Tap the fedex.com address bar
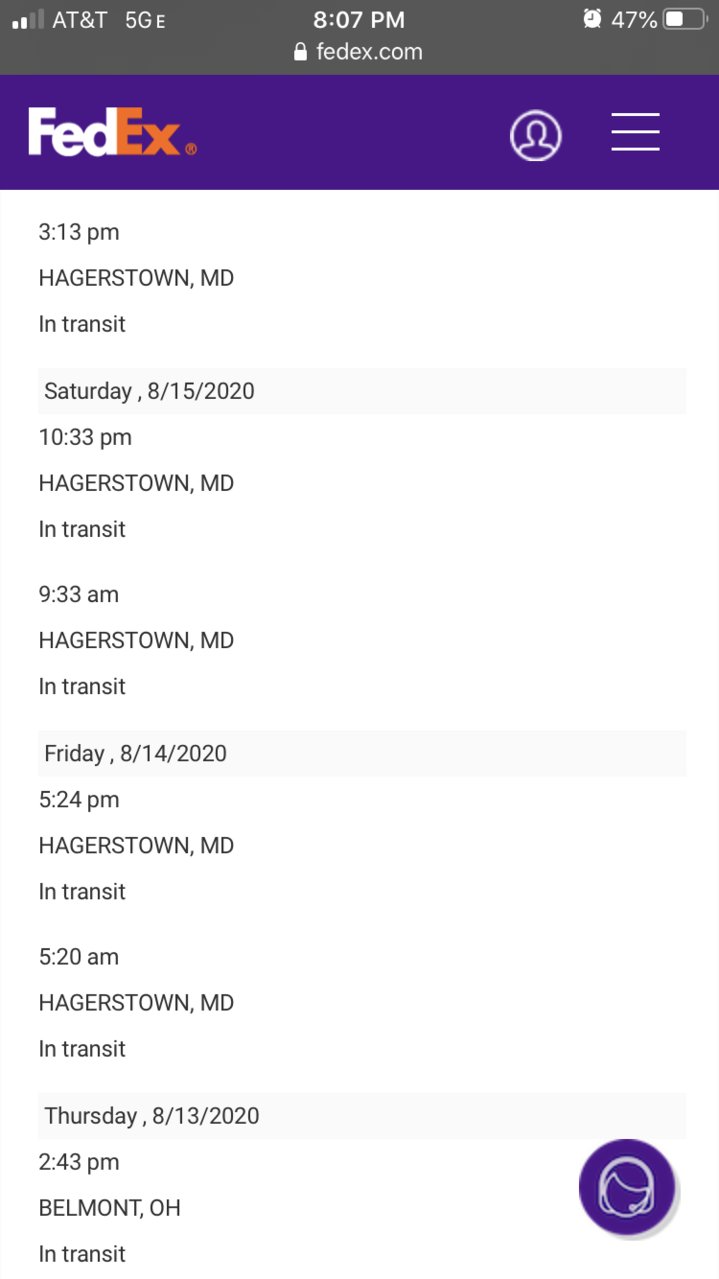This screenshot has height=1279, width=719. 358,52
